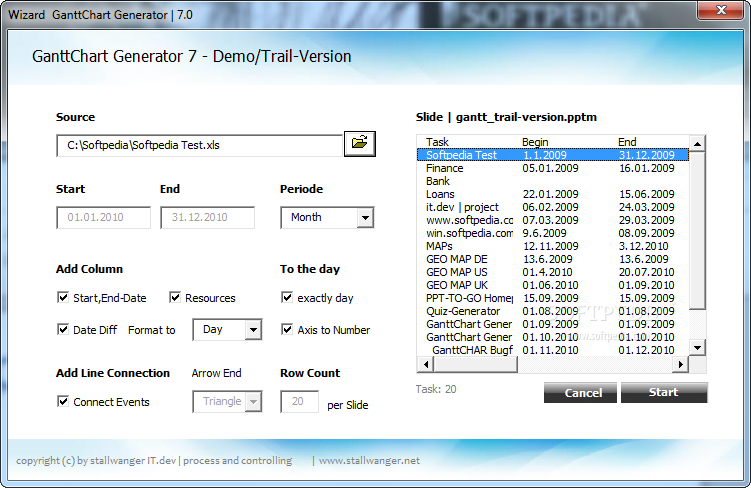Click the www.stallwanger.net footer link

point(369,461)
